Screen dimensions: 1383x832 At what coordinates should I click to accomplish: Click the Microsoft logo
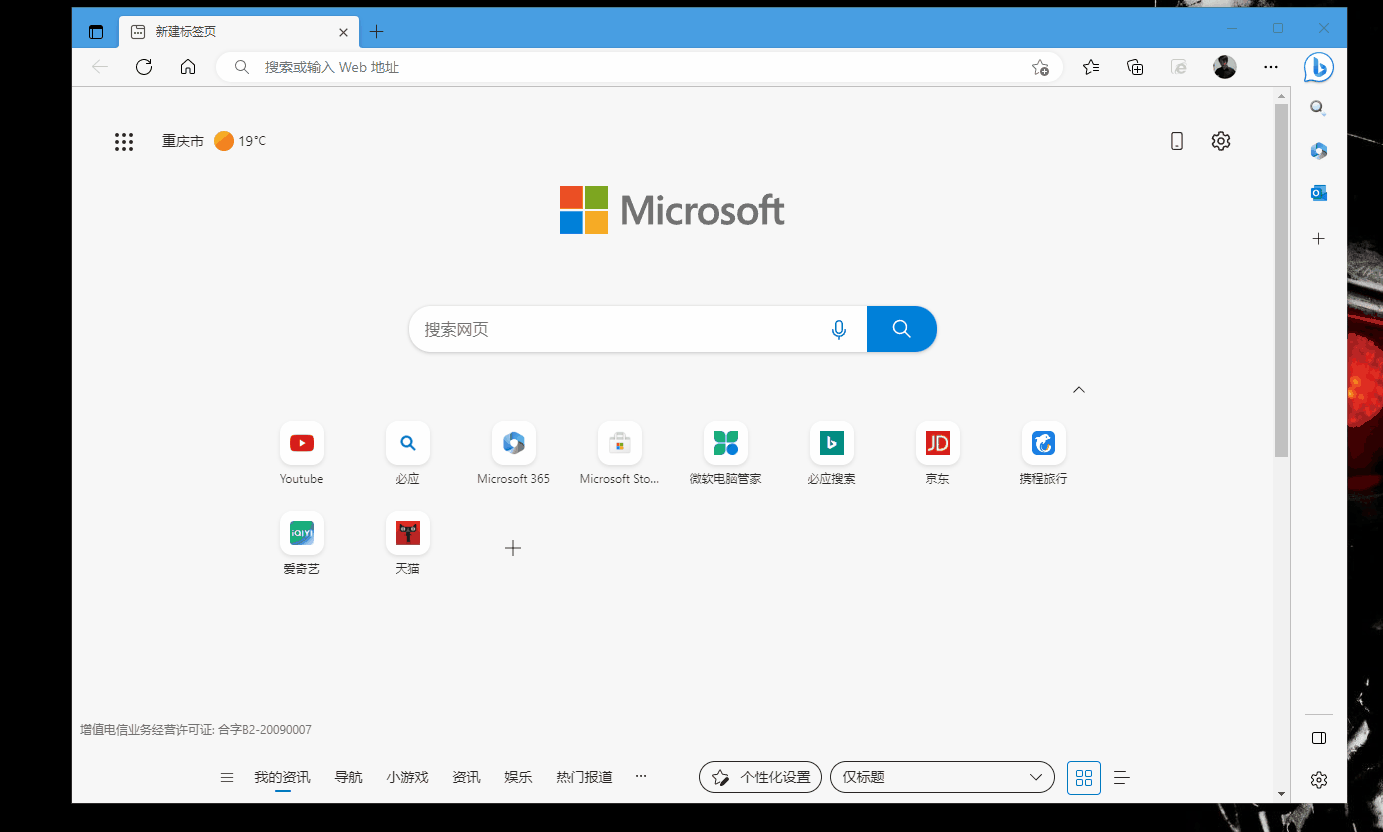[x=672, y=210]
